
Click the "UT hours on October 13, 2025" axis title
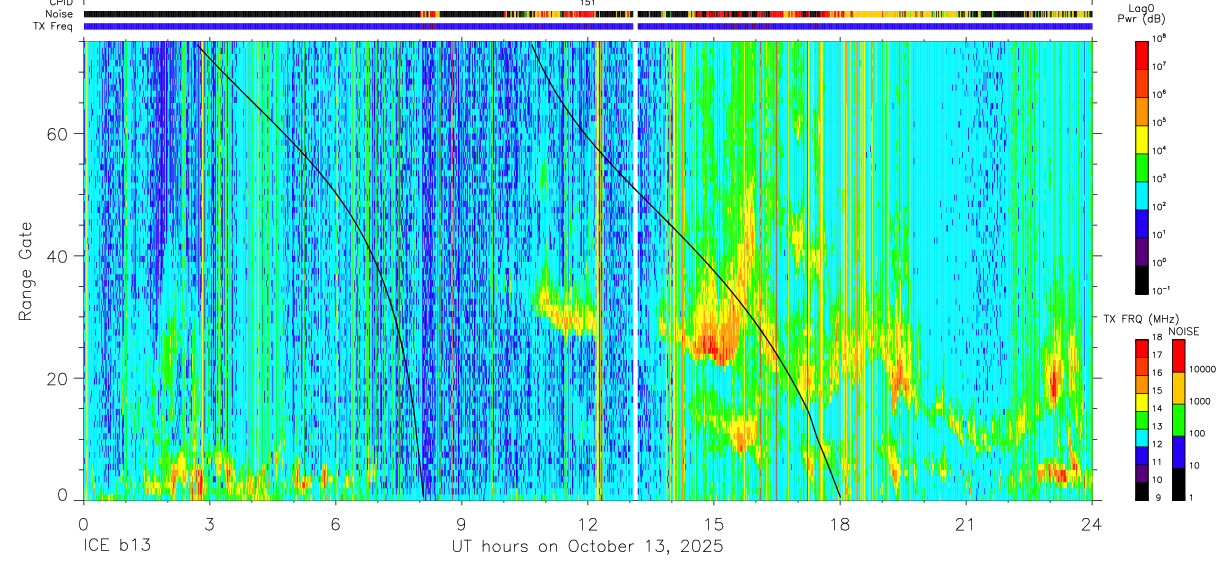[588, 547]
